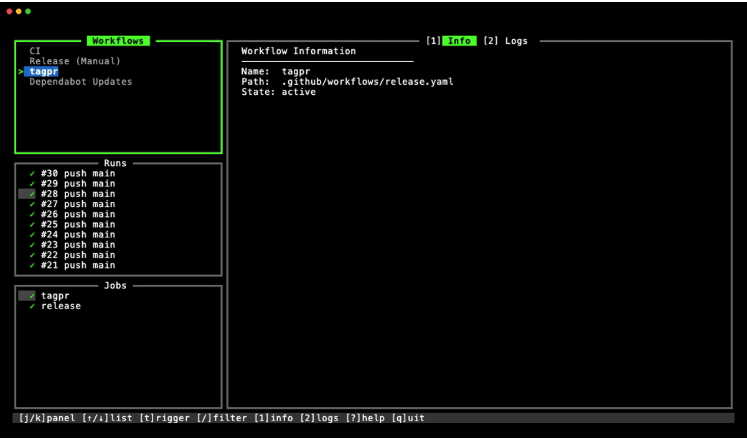Click the checkmark beside the release job
The width and height of the screenshot is (747, 439).
pyautogui.click(x=32, y=306)
